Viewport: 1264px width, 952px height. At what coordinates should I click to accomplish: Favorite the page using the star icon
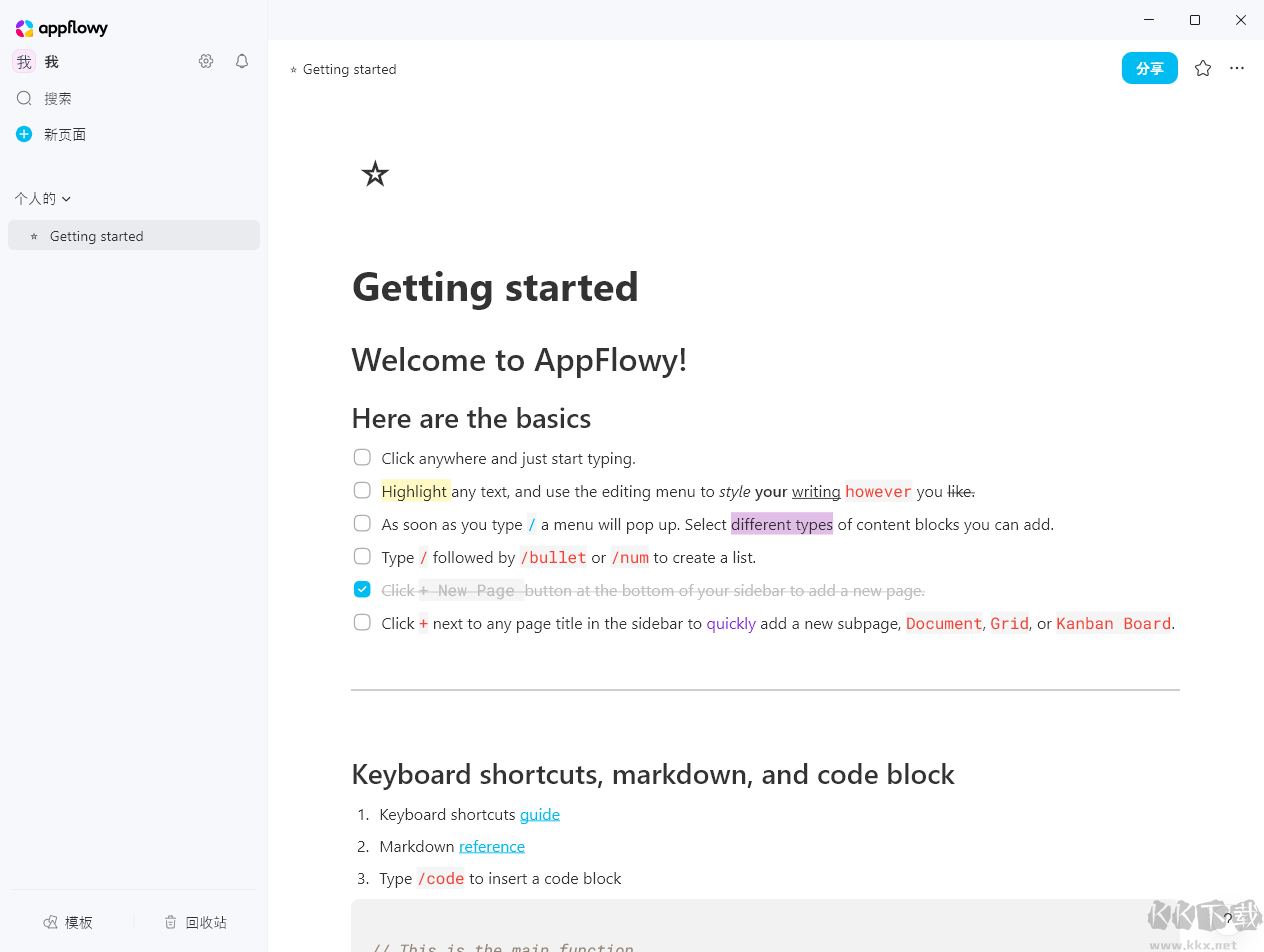coord(1202,68)
